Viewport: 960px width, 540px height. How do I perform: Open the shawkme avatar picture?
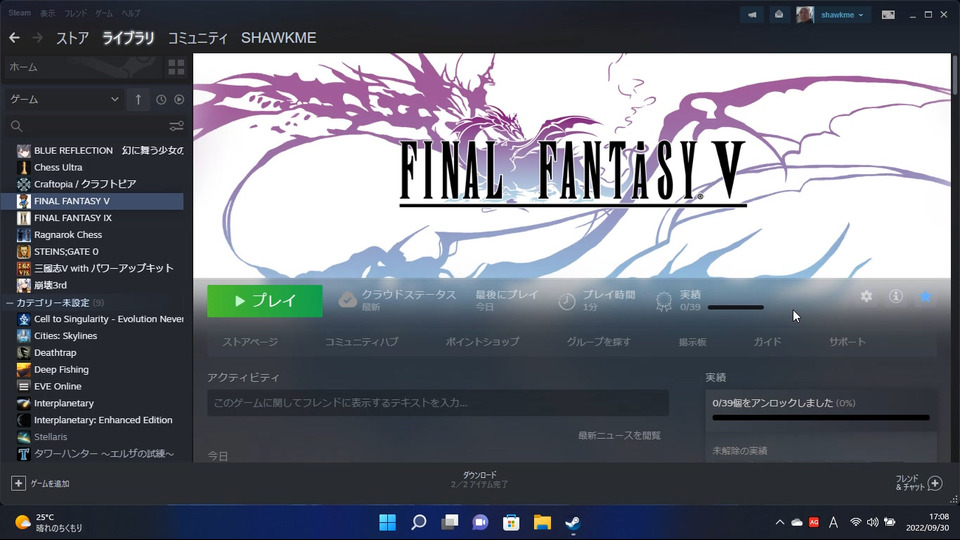(x=804, y=15)
